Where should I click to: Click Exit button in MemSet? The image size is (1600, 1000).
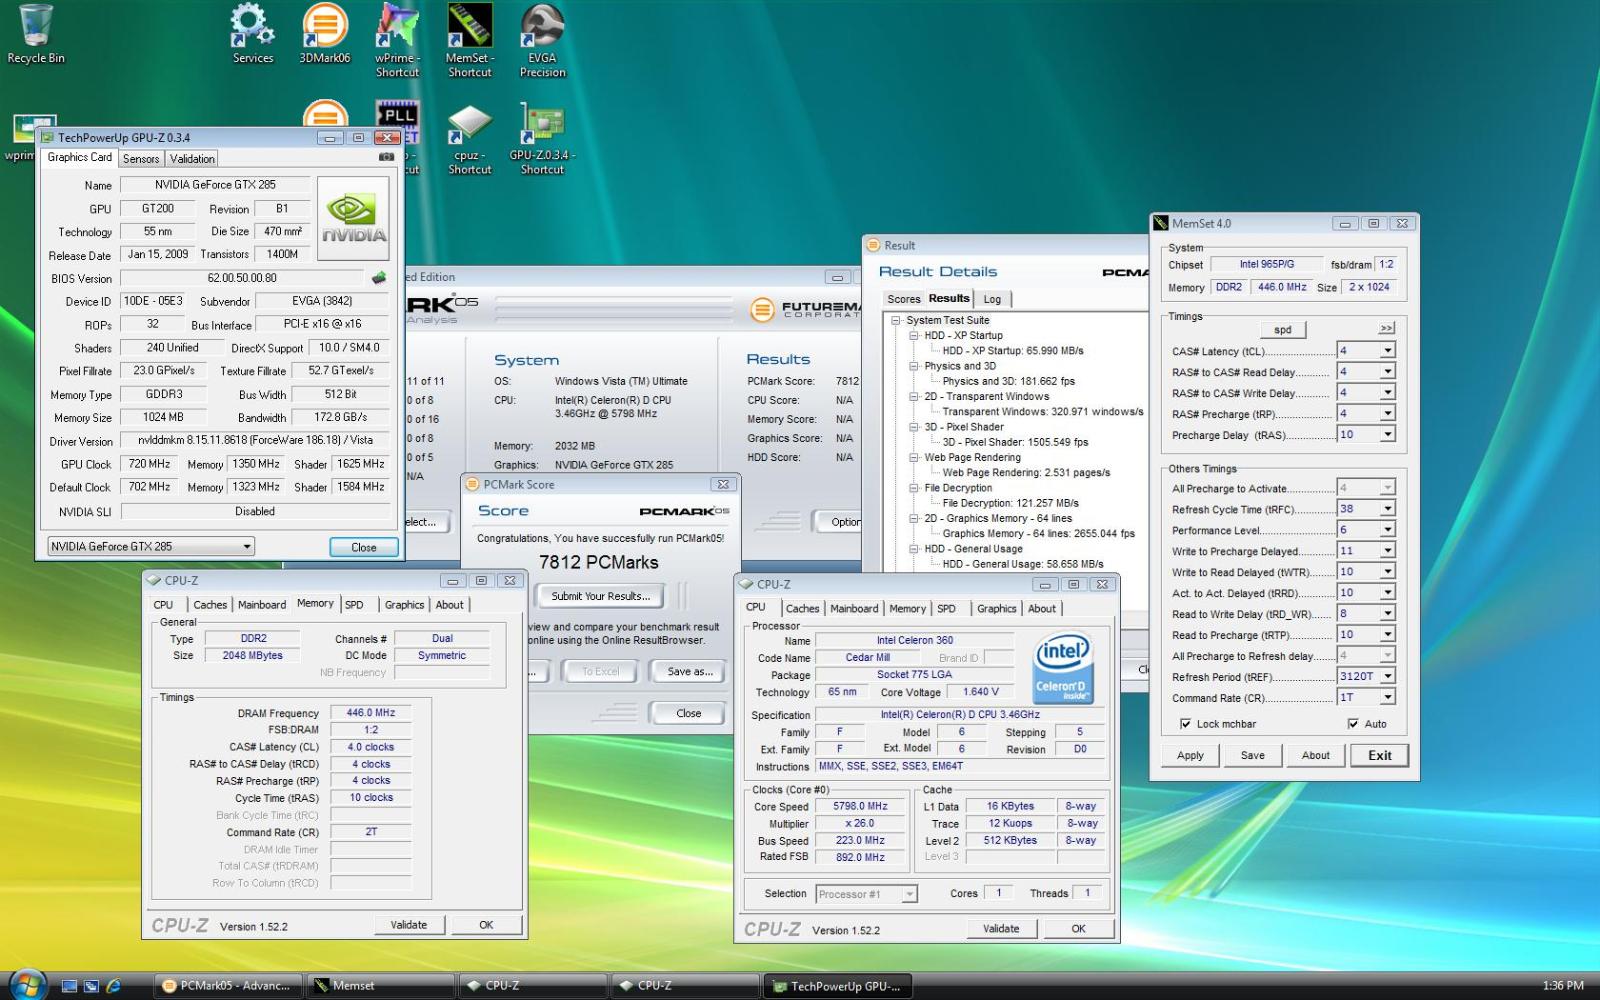(x=1380, y=755)
